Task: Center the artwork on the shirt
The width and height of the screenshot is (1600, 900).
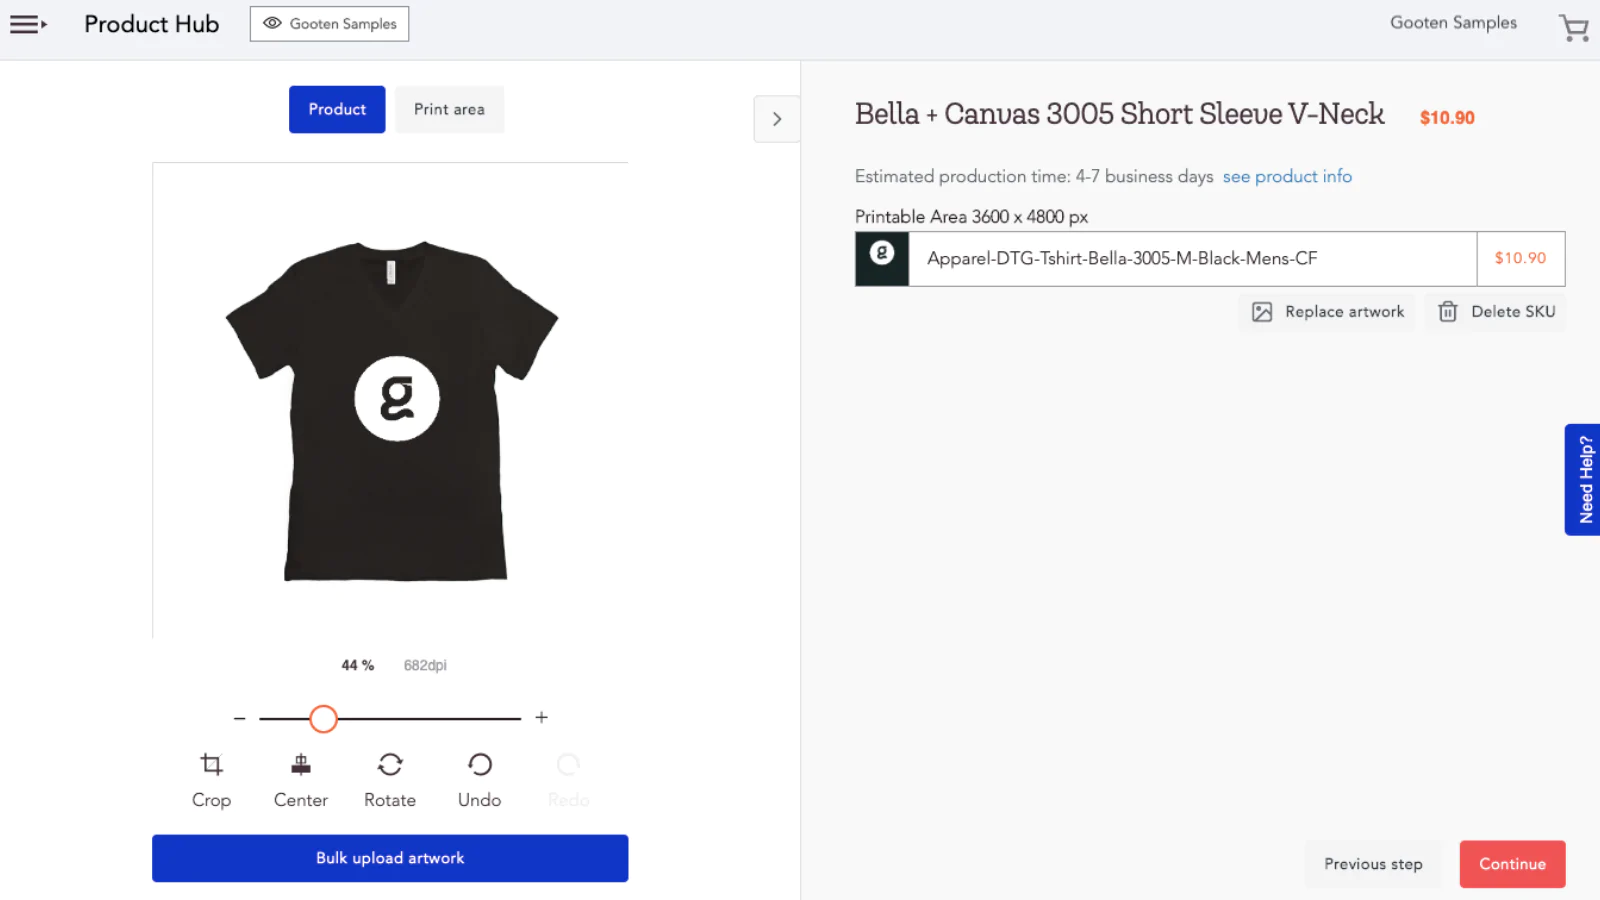Action: (301, 765)
